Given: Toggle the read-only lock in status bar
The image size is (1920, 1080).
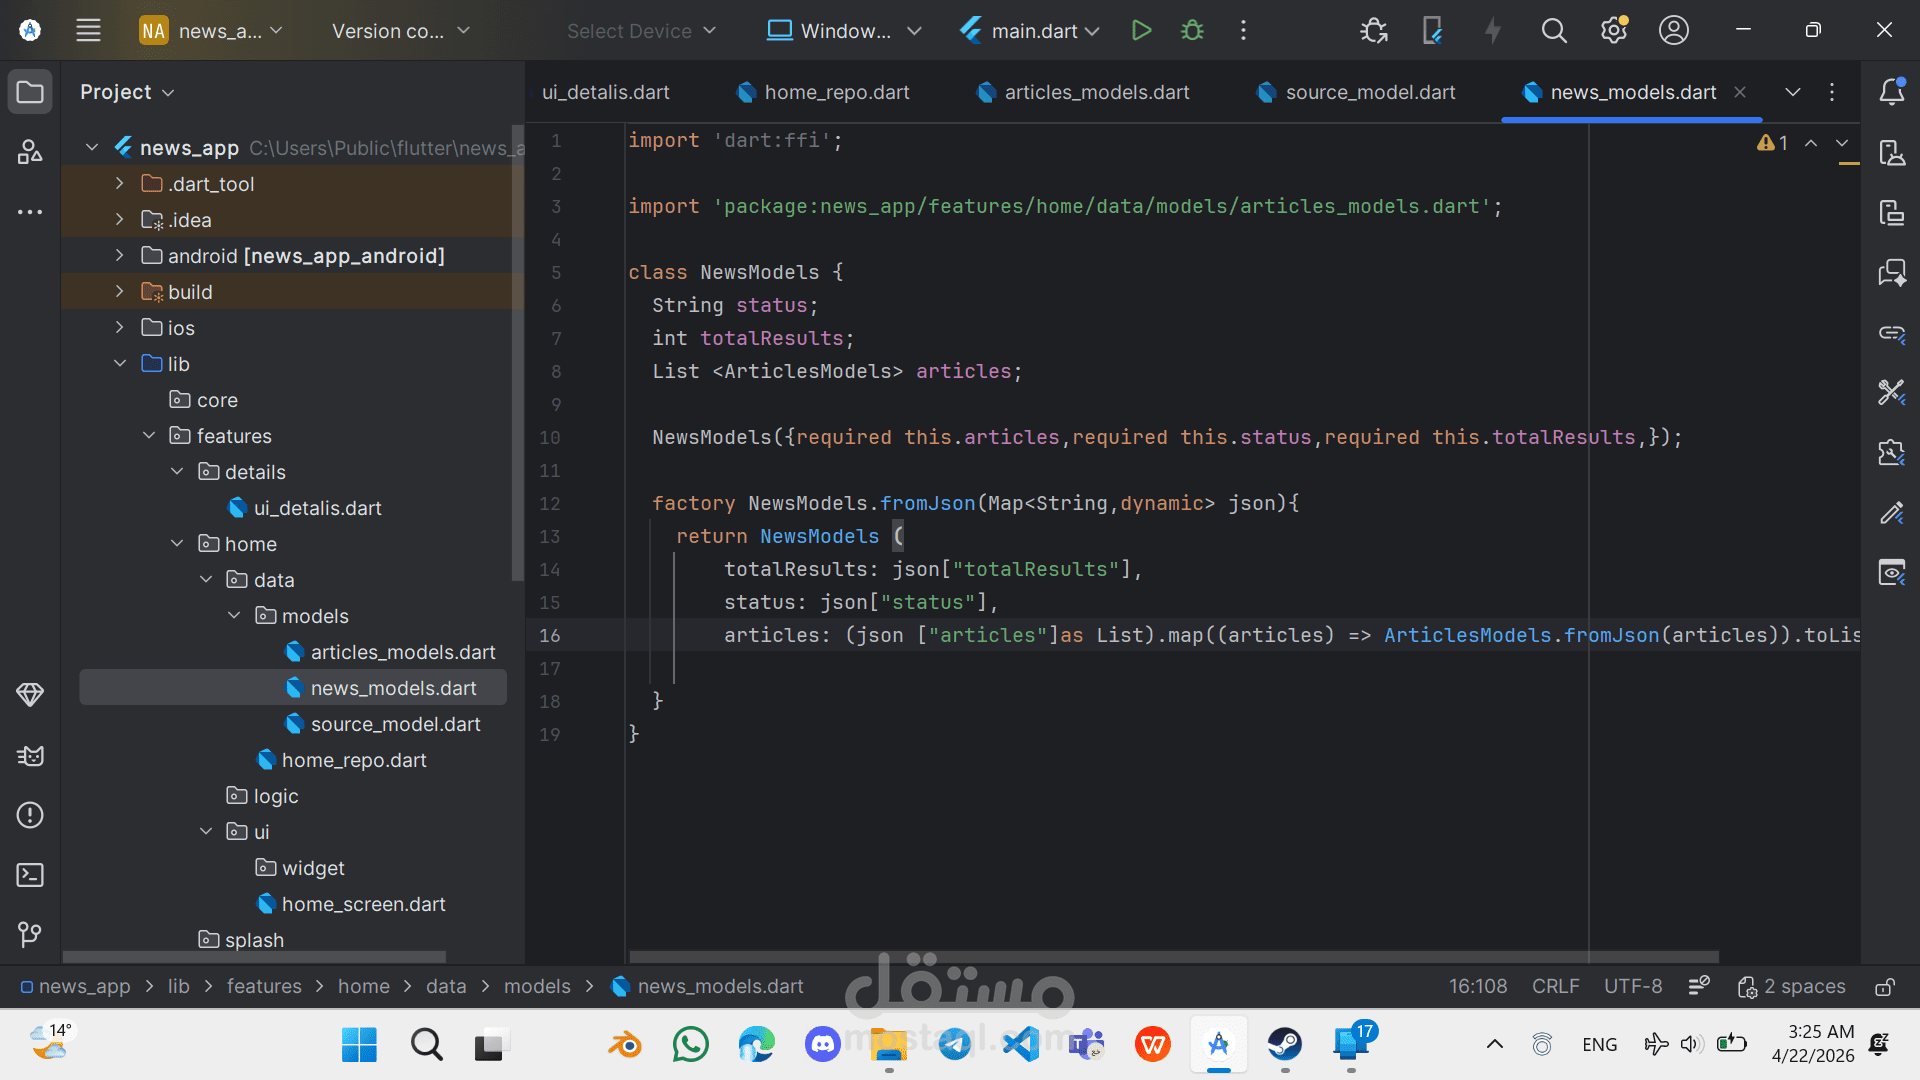Looking at the screenshot, I should [1884, 987].
